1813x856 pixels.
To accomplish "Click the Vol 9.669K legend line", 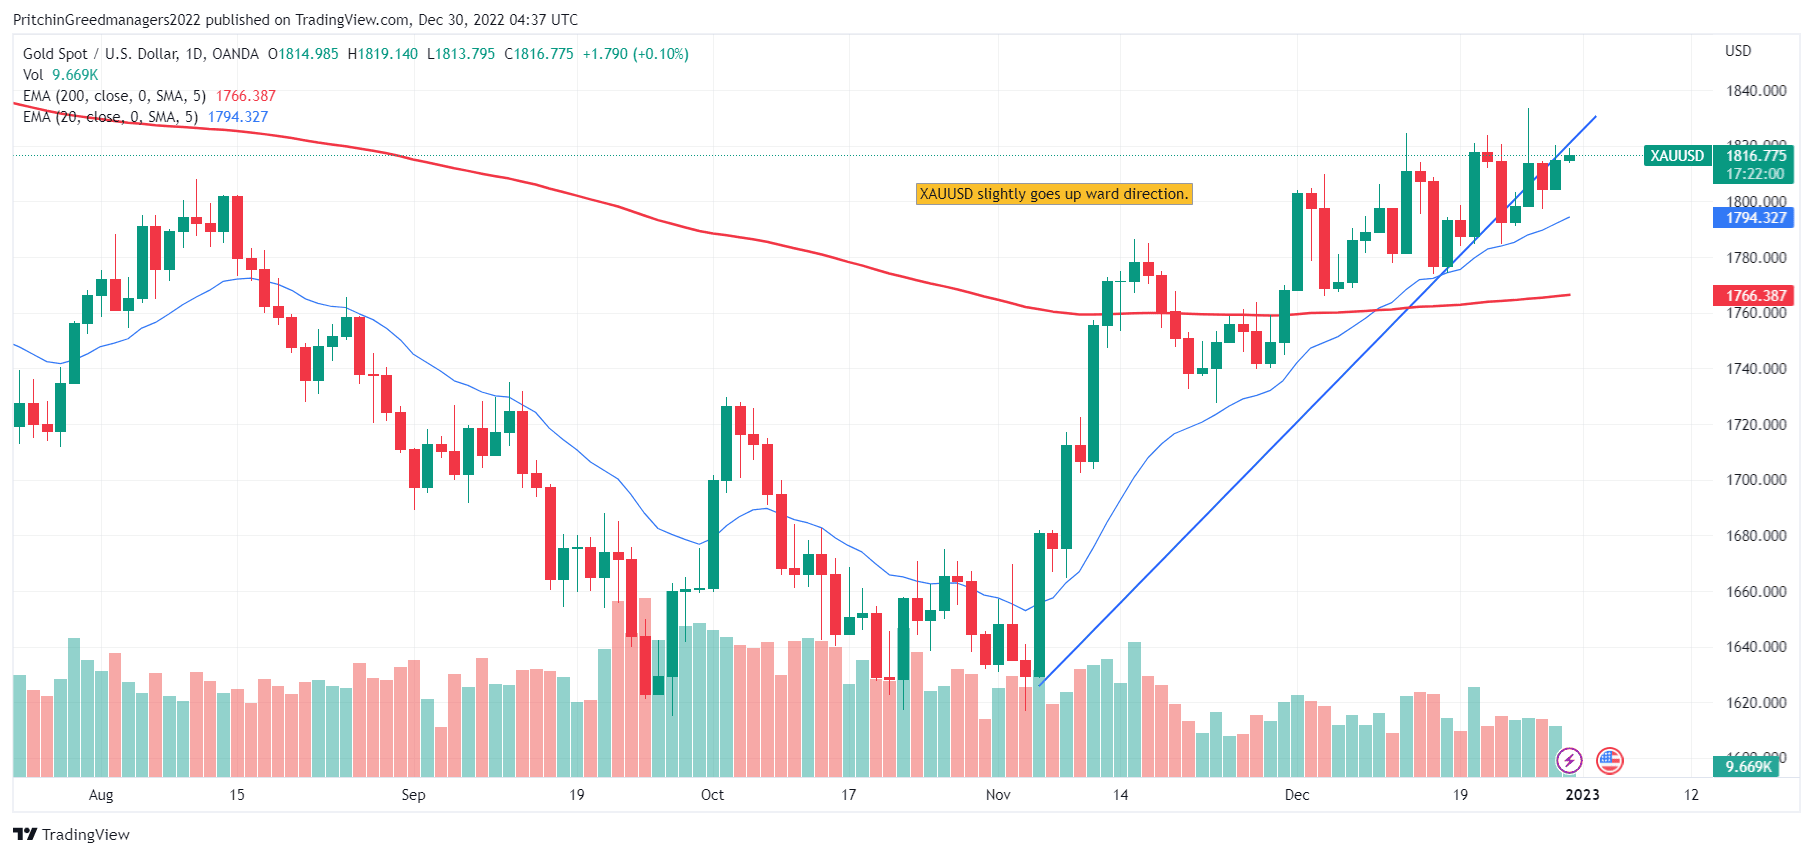I will point(61,75).
